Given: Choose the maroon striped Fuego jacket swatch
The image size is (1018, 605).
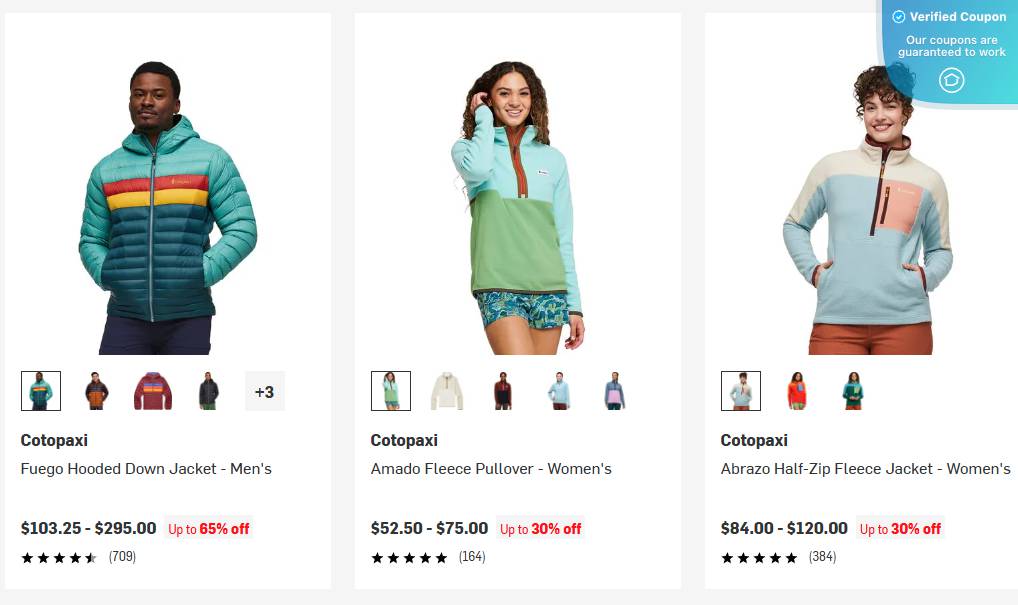Looking at the screenshot, I should tap(153, 391).
